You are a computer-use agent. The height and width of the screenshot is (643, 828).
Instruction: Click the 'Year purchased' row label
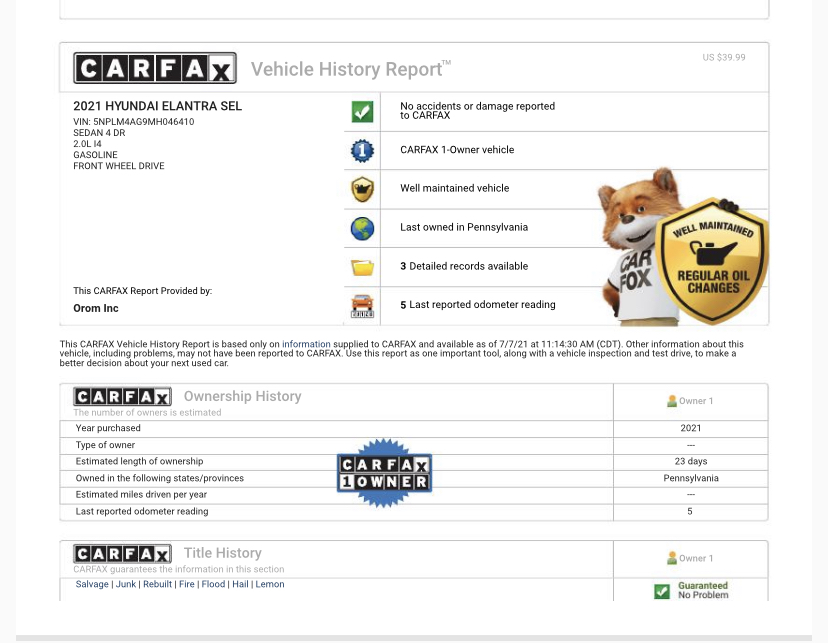108,428
